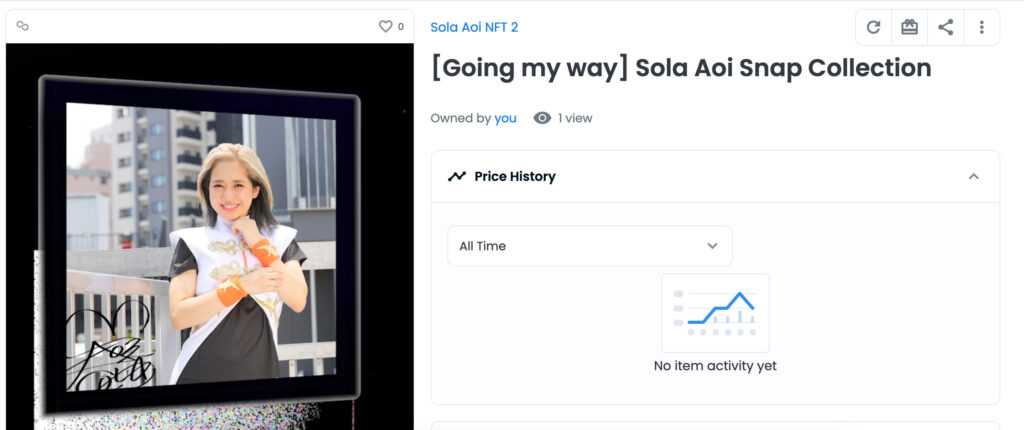Image resolution: width=1024 pixels, height=430 pixels.
Task: Click the "No item activity yet" message
Action: 715,366
